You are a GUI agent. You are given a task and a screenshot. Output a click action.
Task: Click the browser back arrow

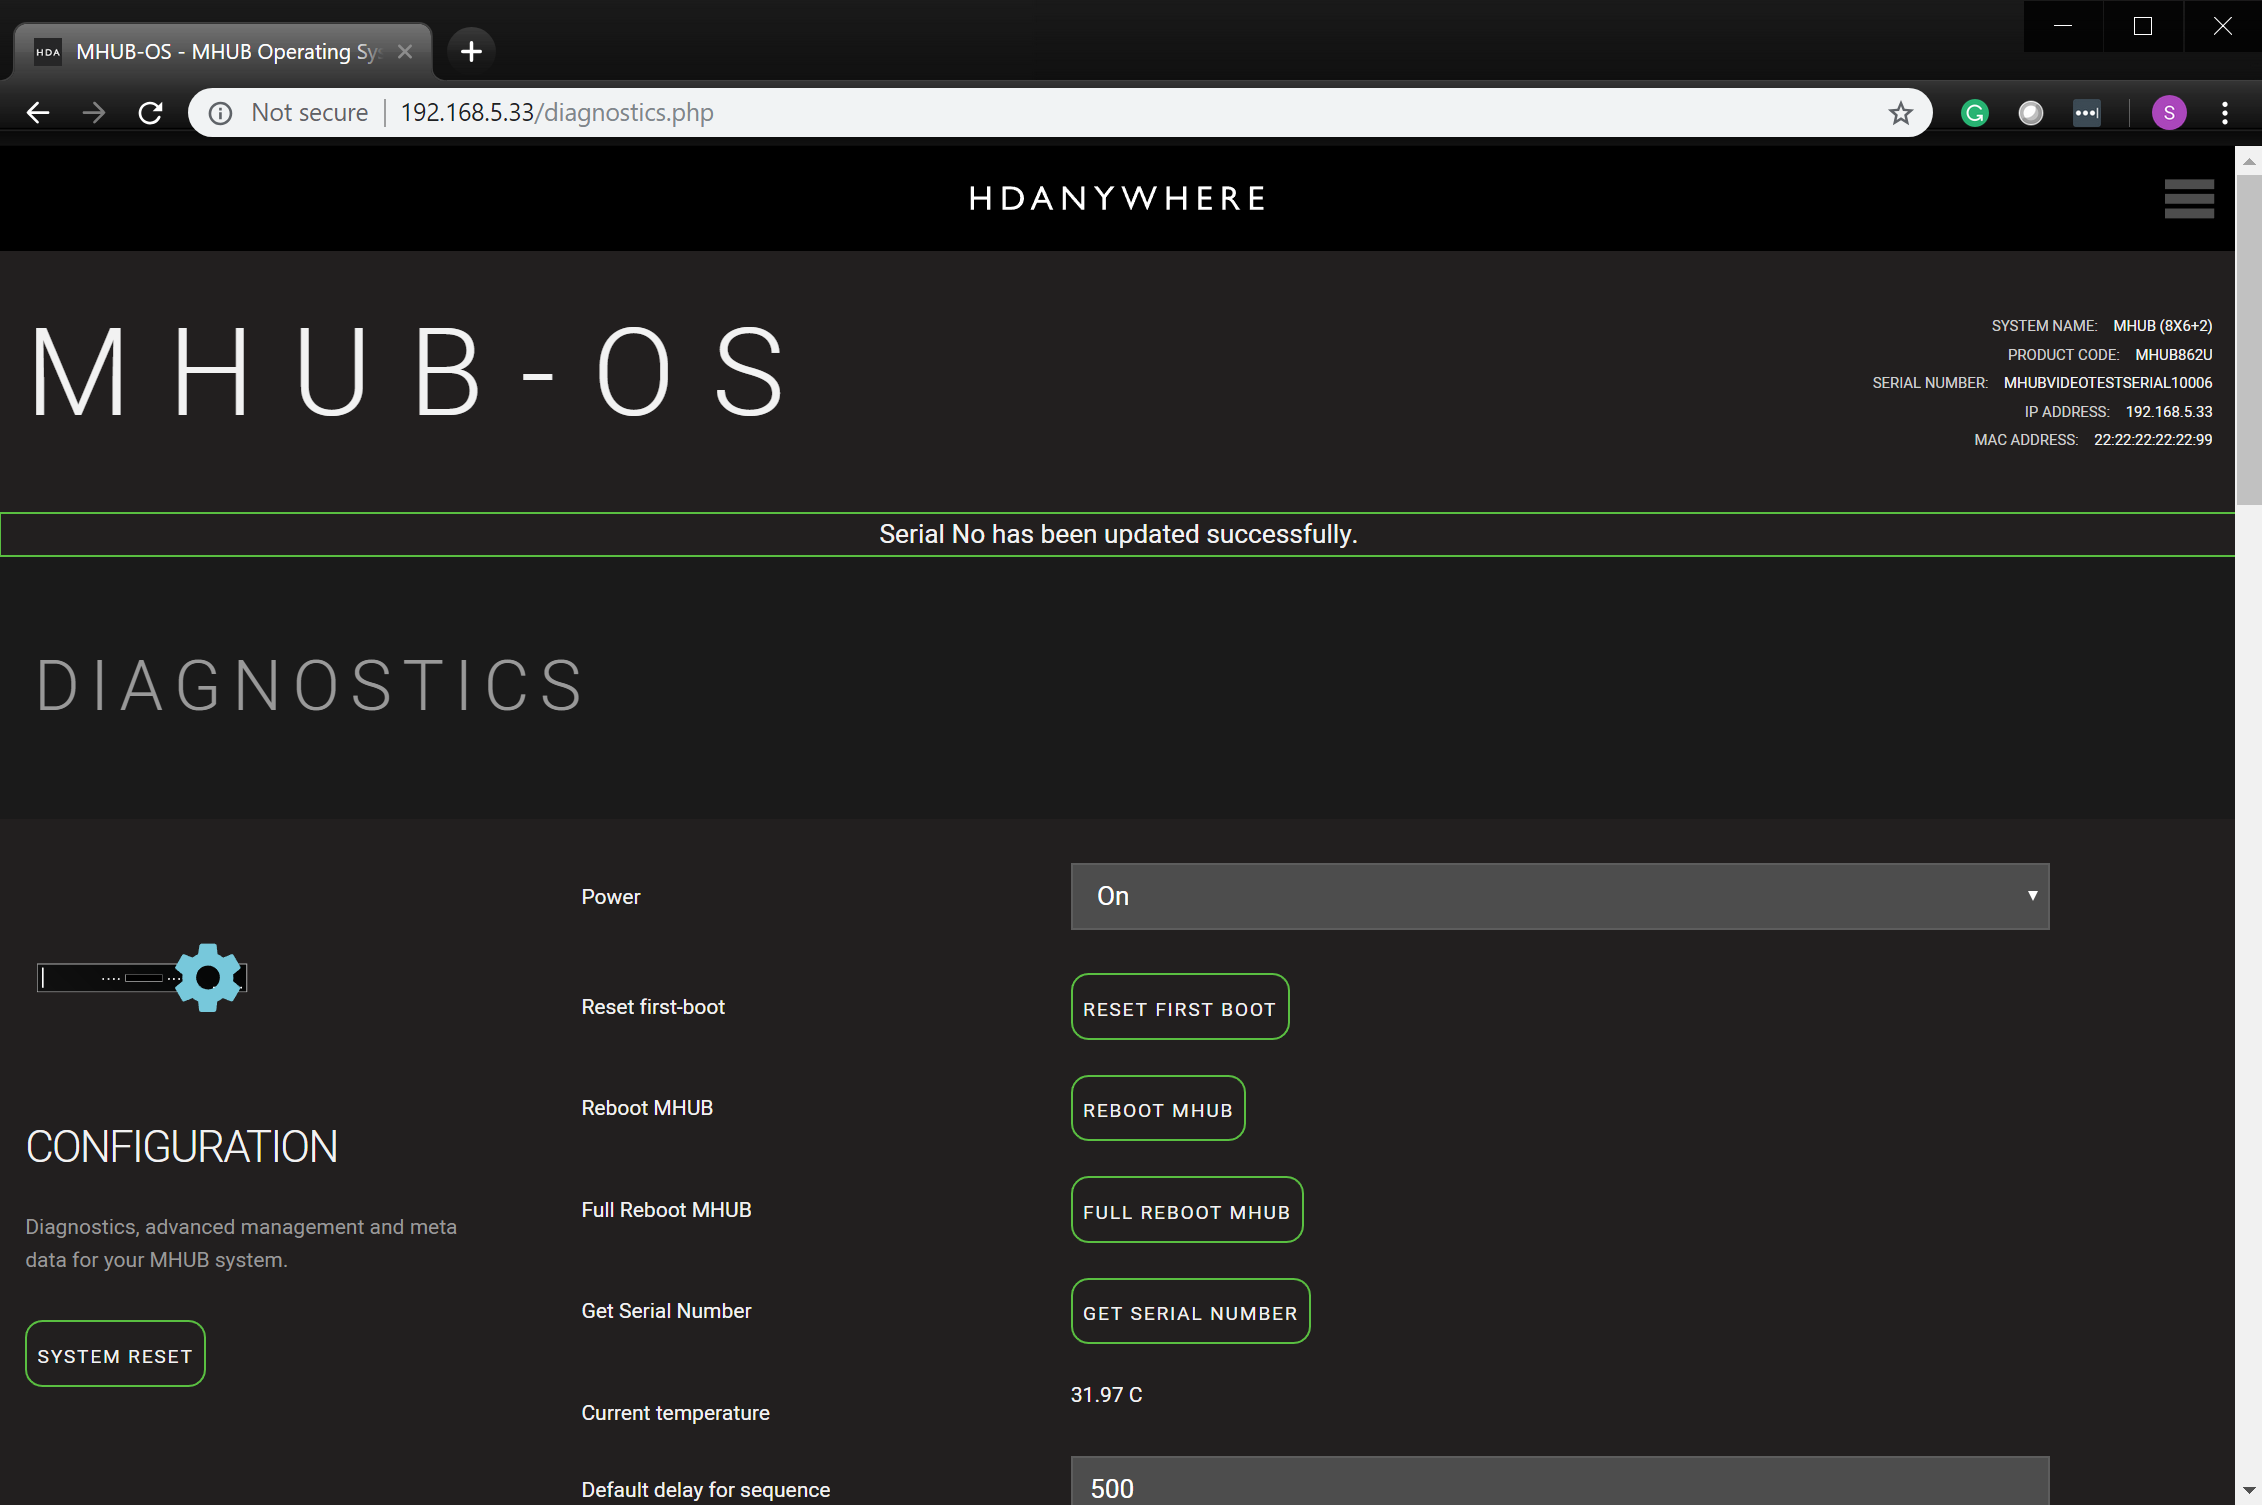tap(38, 113)
